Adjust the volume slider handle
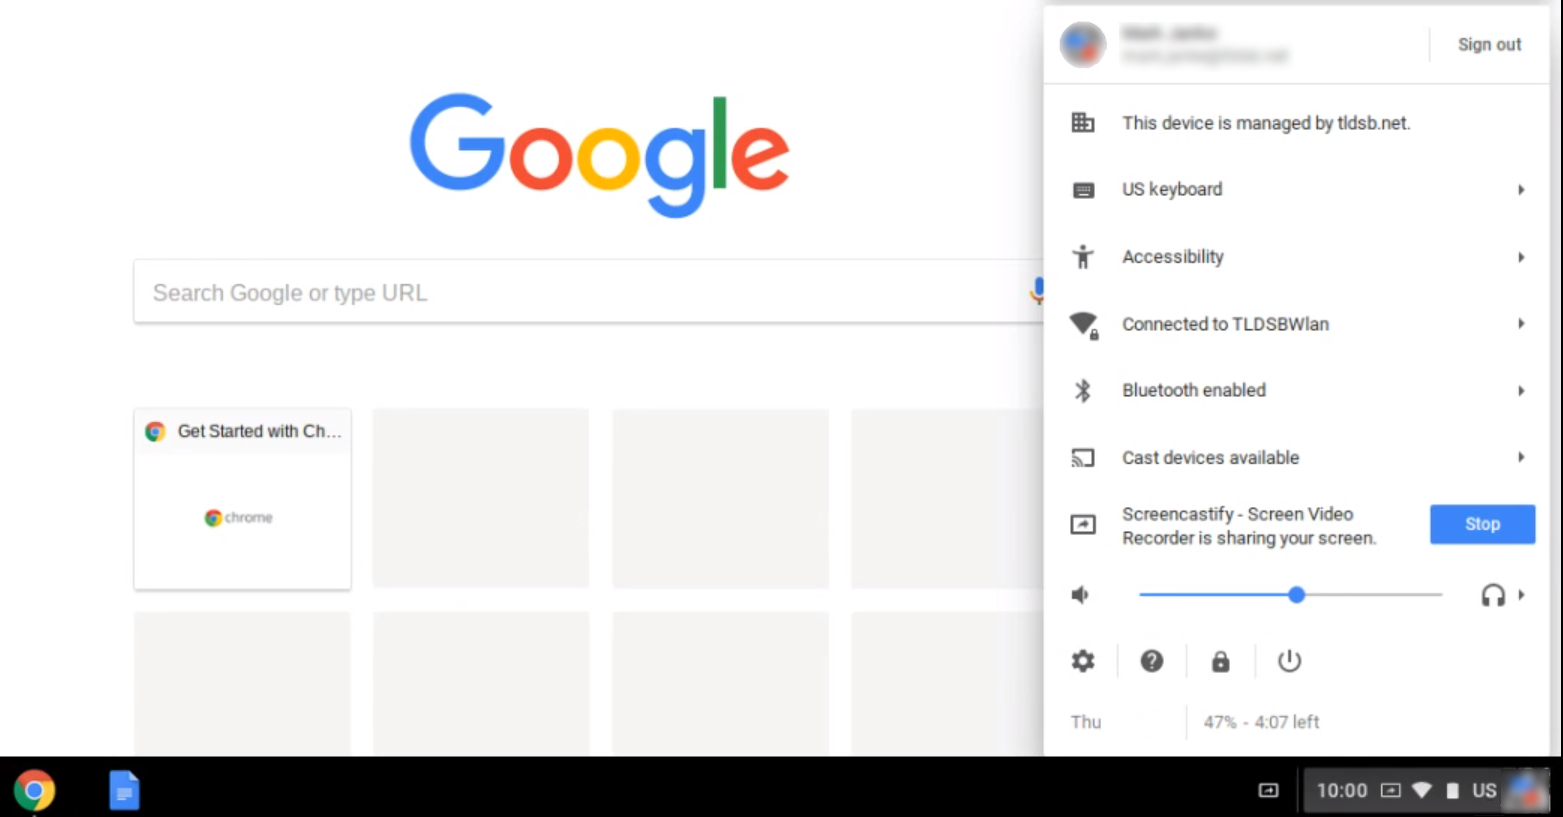The height and width of the screenshot is (817, 1563). click(x=1296, y=595)
